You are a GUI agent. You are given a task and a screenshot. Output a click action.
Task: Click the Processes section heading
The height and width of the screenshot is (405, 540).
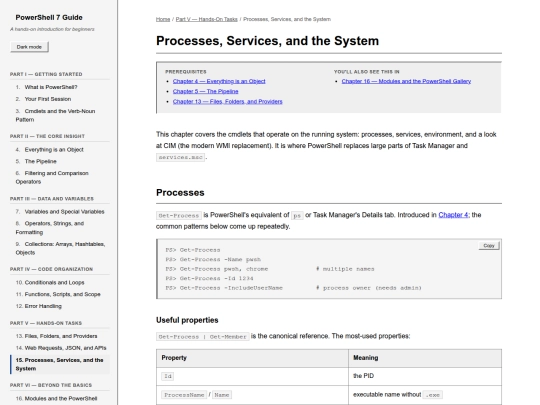pyautogui.click(x=180, y=193)
